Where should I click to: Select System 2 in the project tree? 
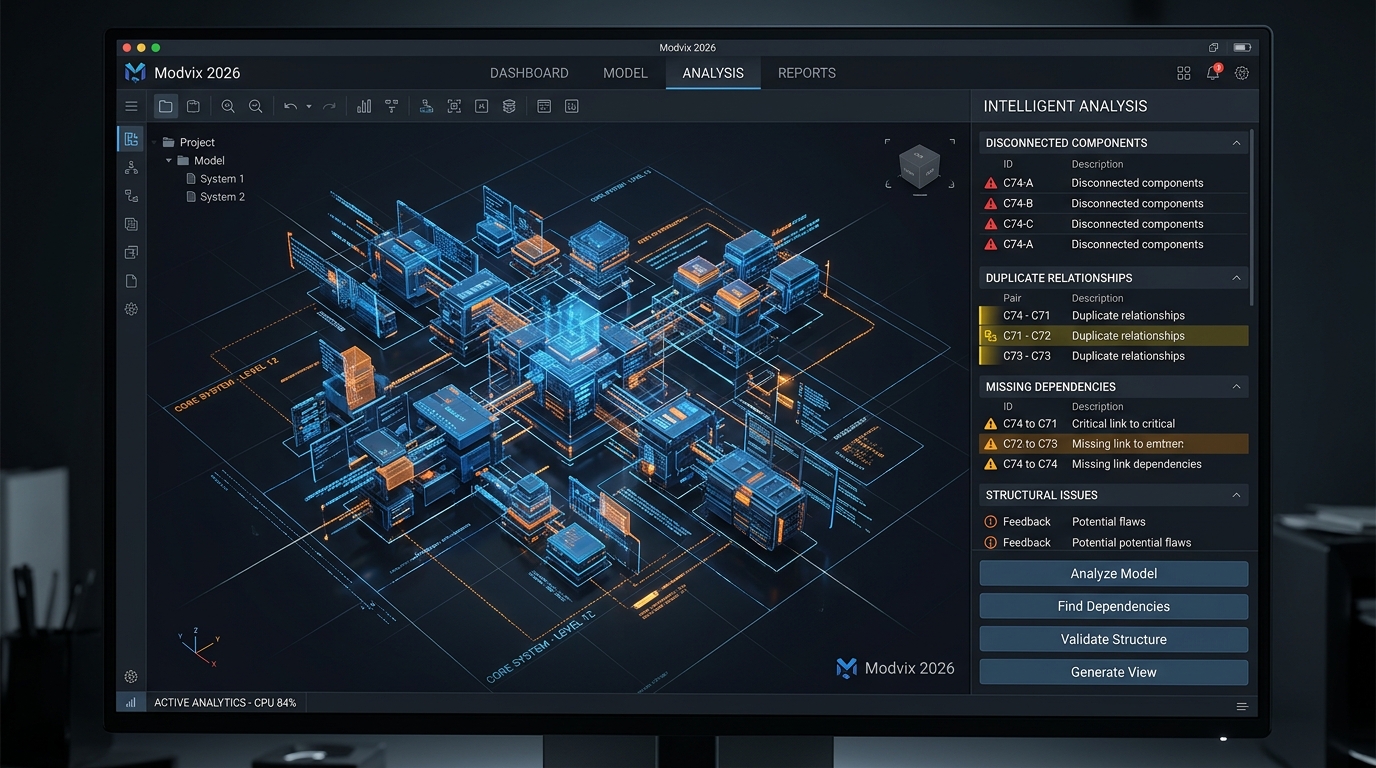pos(215,197)
